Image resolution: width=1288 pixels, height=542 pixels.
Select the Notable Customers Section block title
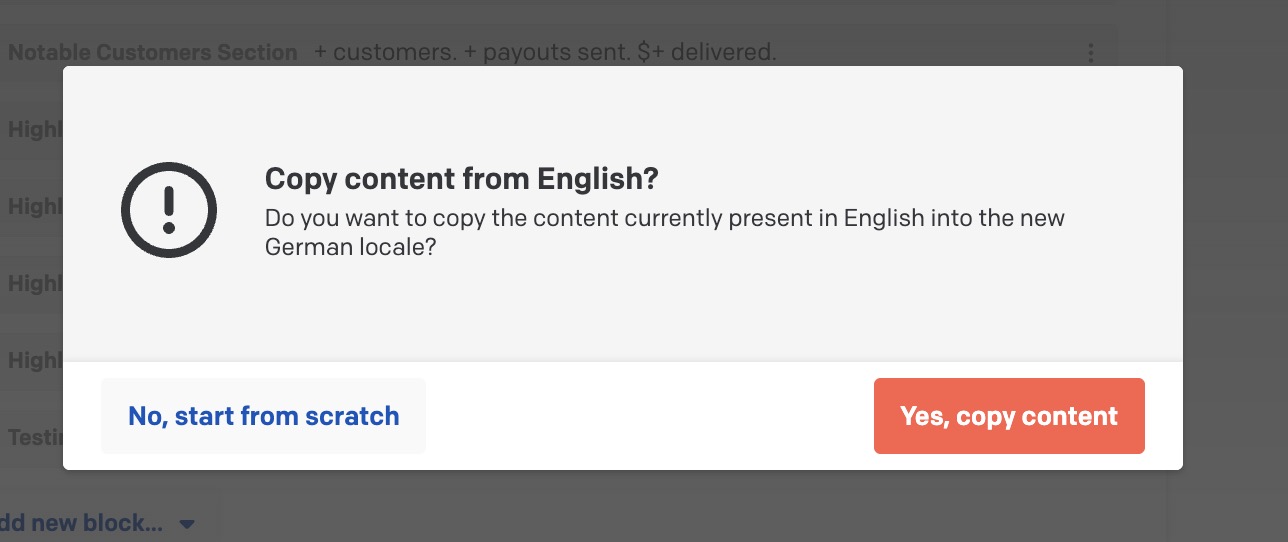pyautogui.click(x=153, y=52)
